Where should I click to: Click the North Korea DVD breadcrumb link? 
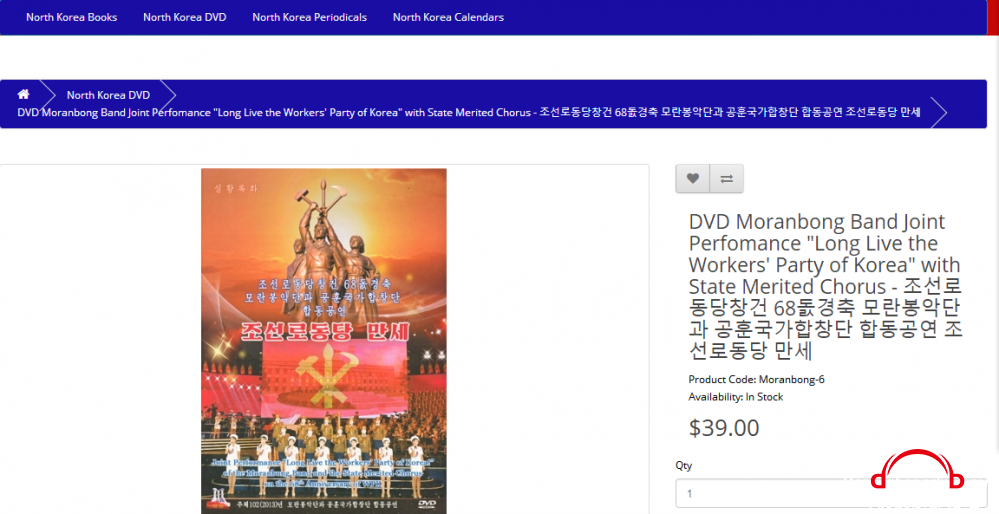pos(108,95)
